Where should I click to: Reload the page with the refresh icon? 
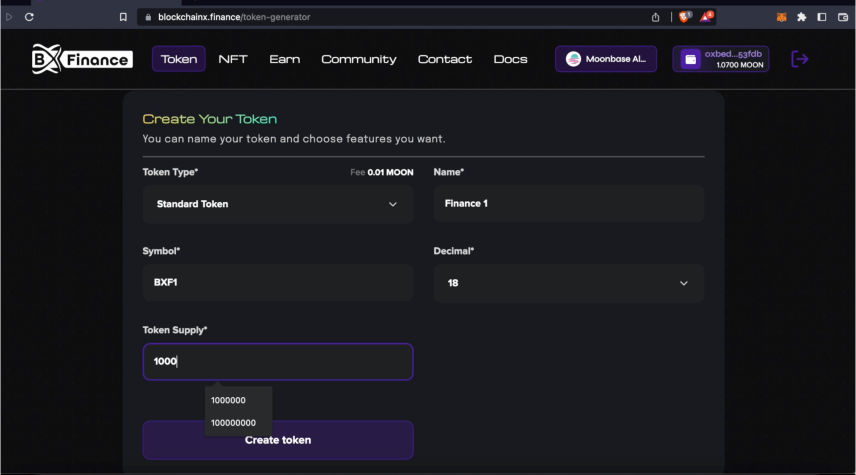tap(30, 17)
